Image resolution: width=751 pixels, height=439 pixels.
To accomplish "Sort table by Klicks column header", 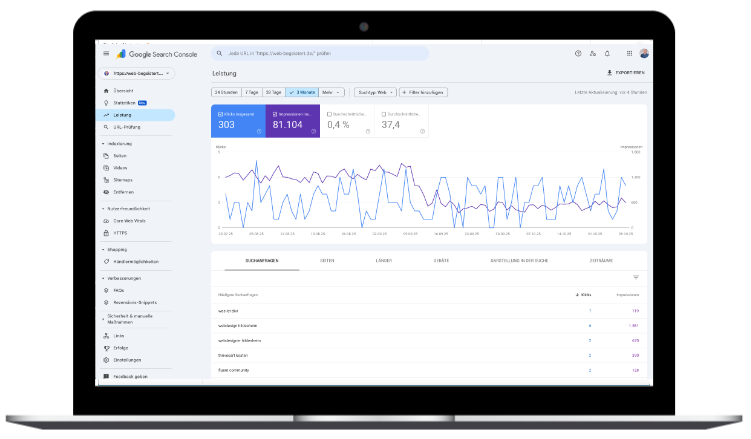I will click(584, 296).
